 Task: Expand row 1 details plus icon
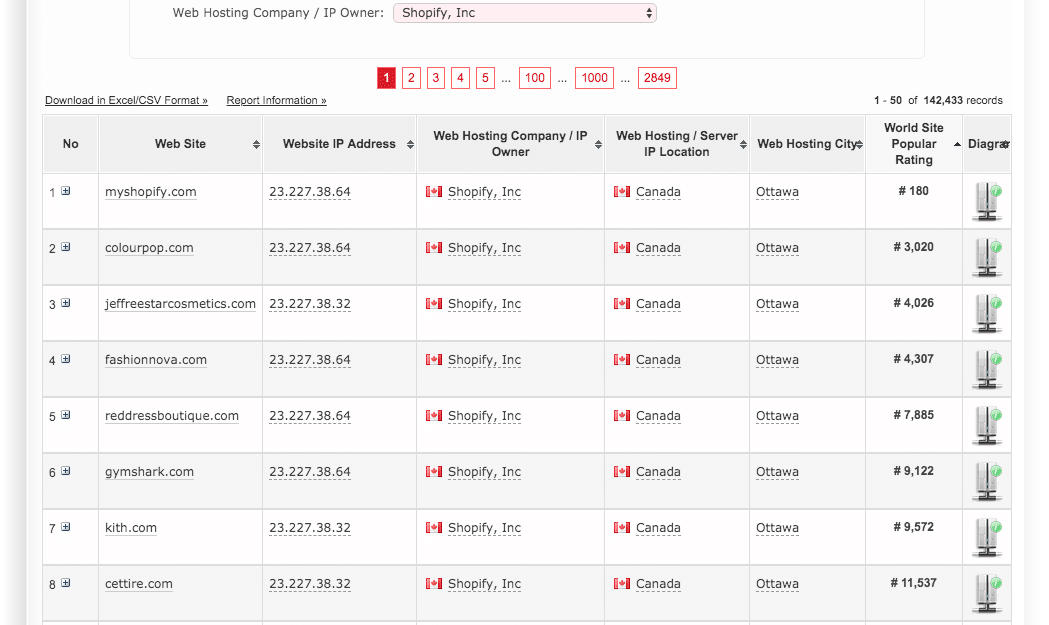pos(66,191)
